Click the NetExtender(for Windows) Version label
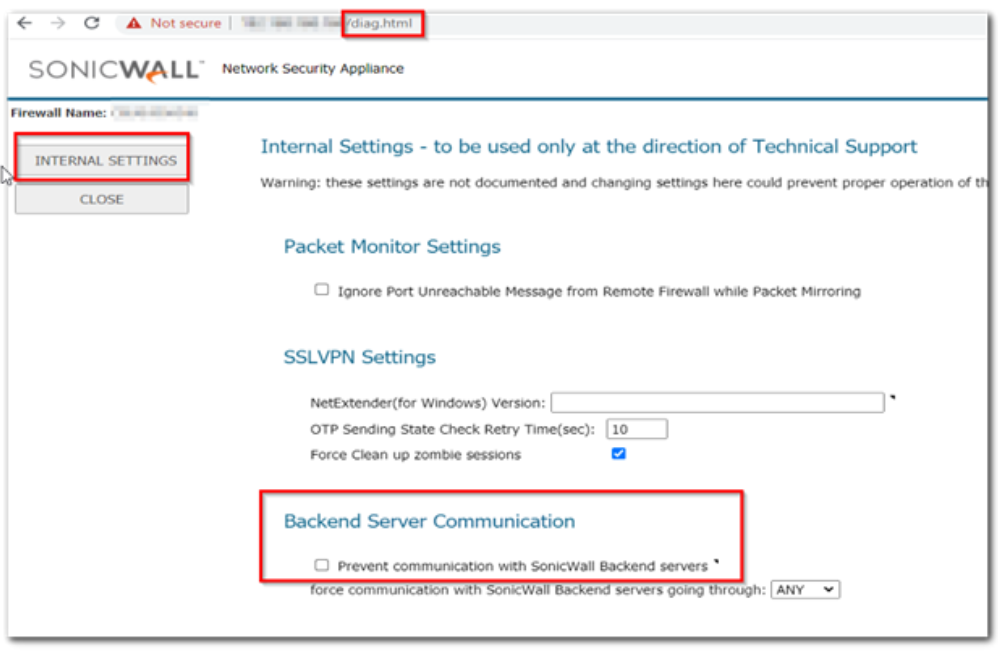 pos(427,403)
